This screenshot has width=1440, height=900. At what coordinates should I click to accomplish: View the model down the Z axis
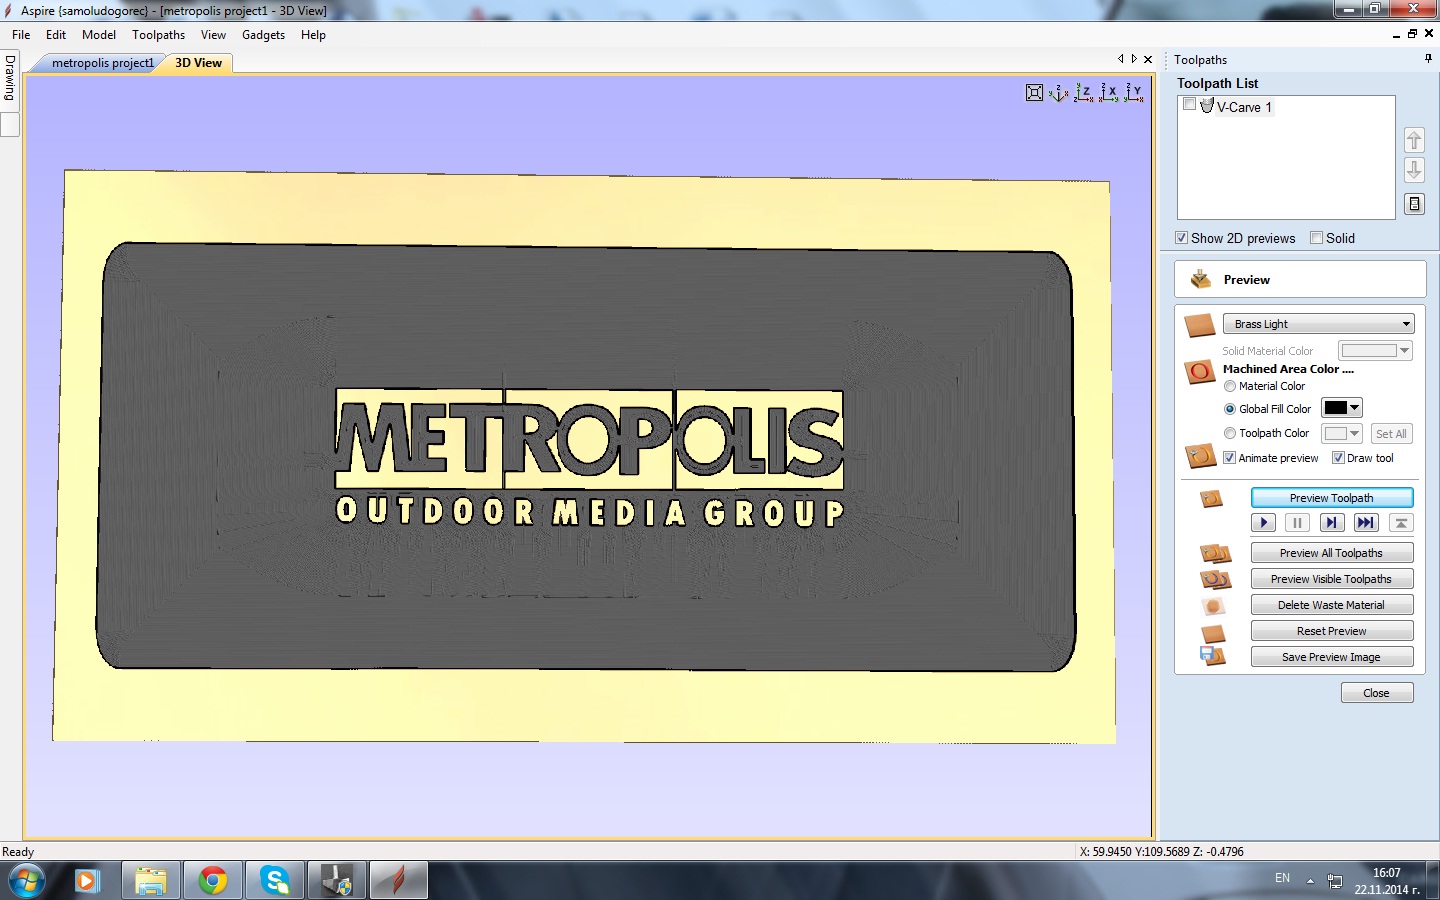click(x=1084, y=93)
